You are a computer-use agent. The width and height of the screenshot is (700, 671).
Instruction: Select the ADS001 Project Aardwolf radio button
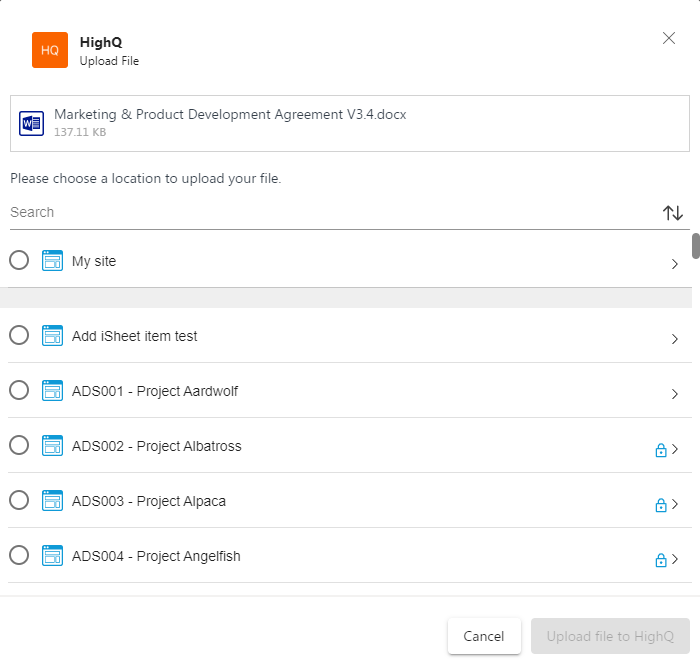pos(19,391)
